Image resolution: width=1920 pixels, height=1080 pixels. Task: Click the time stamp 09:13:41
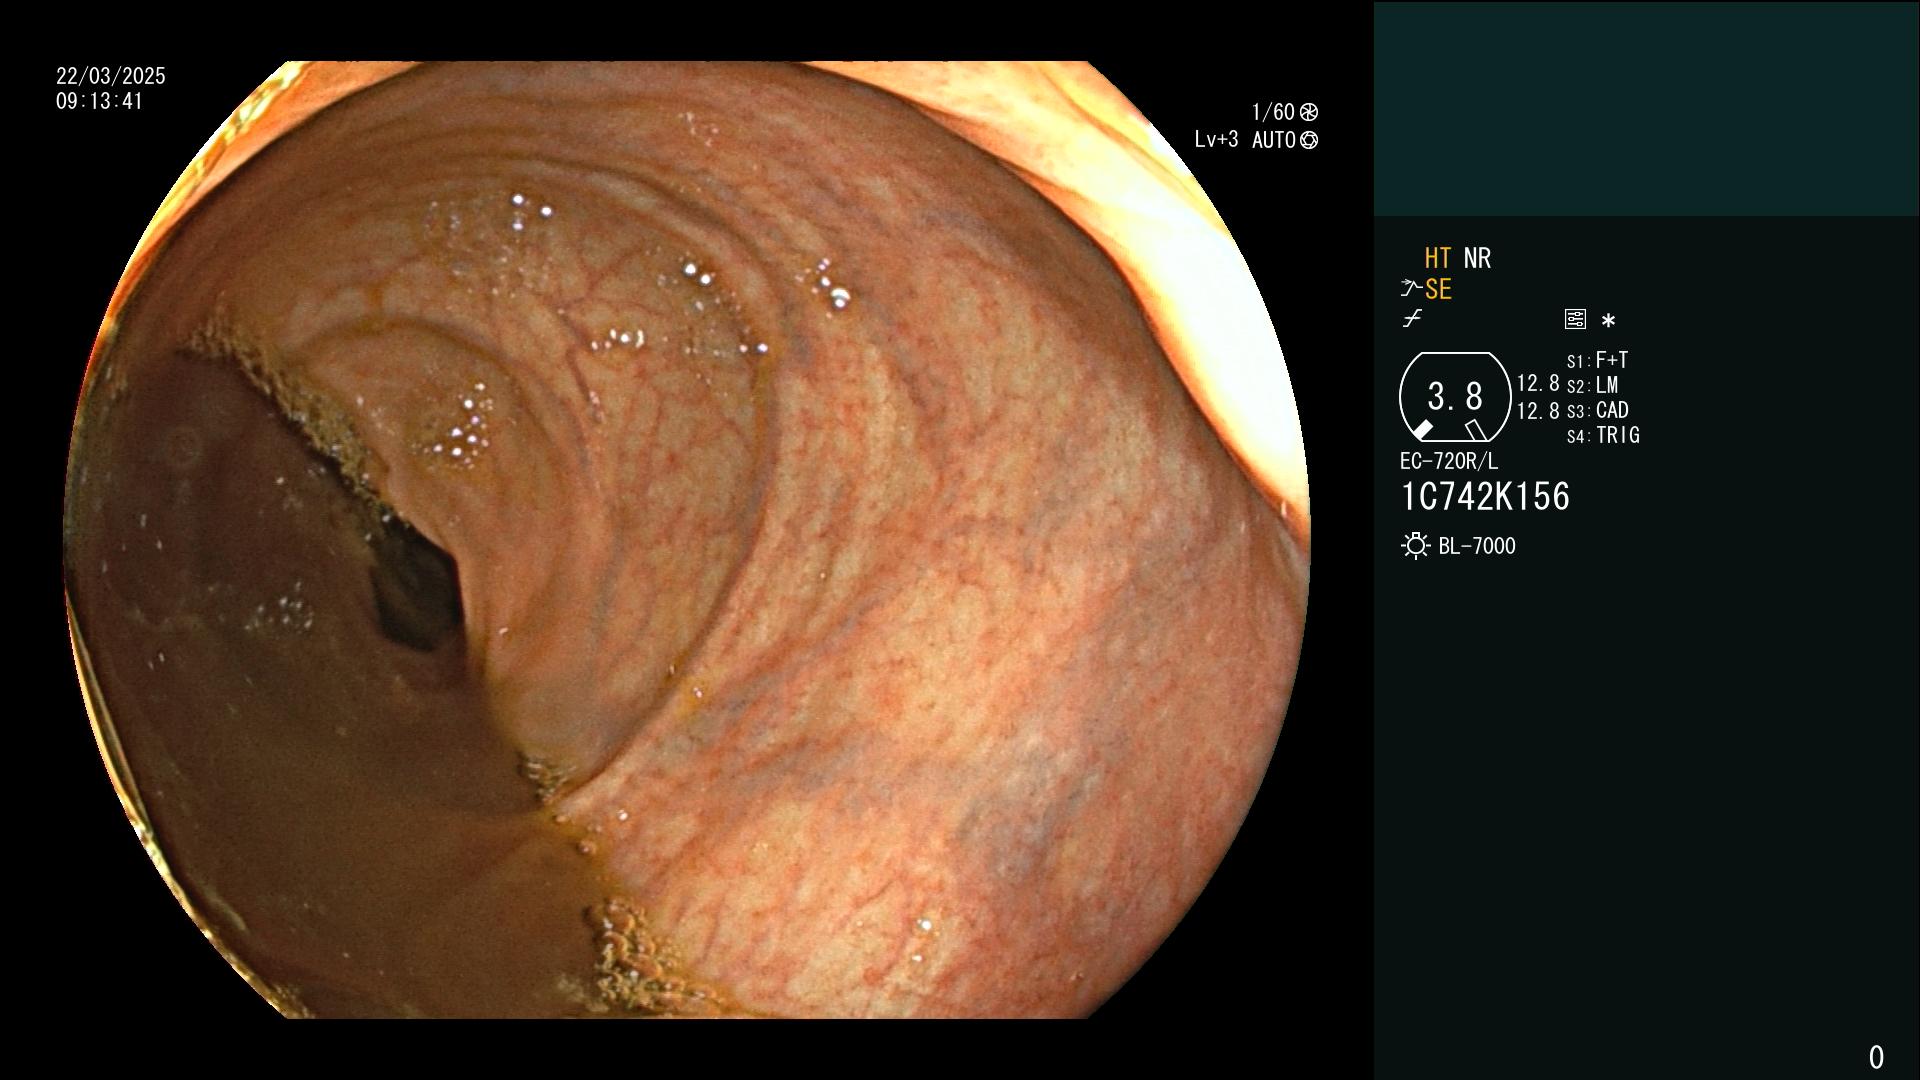[100, 101]
